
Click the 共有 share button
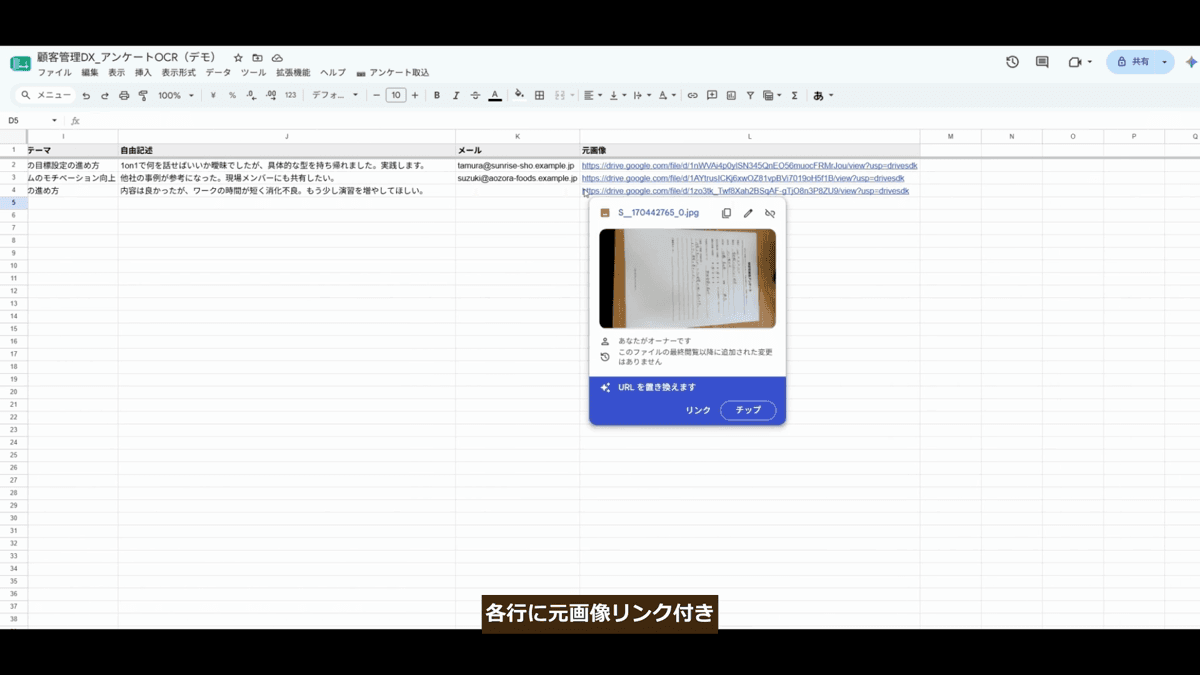[1132, 62]
